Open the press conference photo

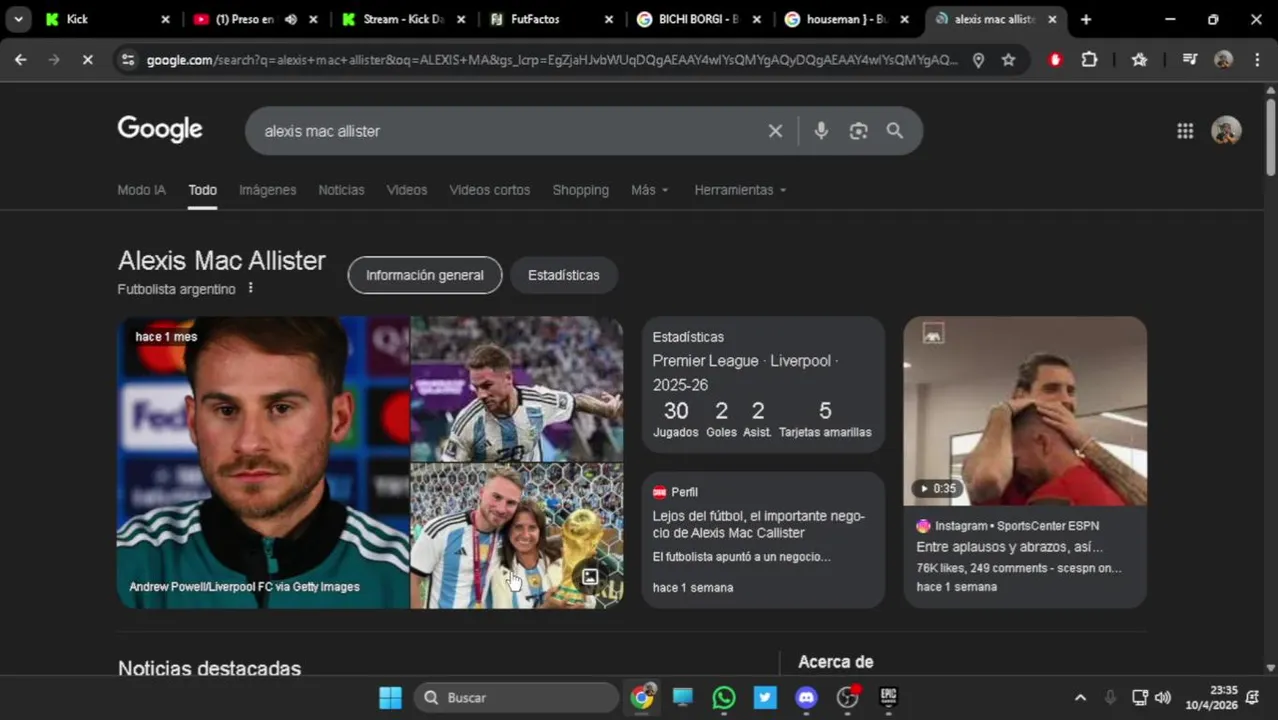coord(263,462)
